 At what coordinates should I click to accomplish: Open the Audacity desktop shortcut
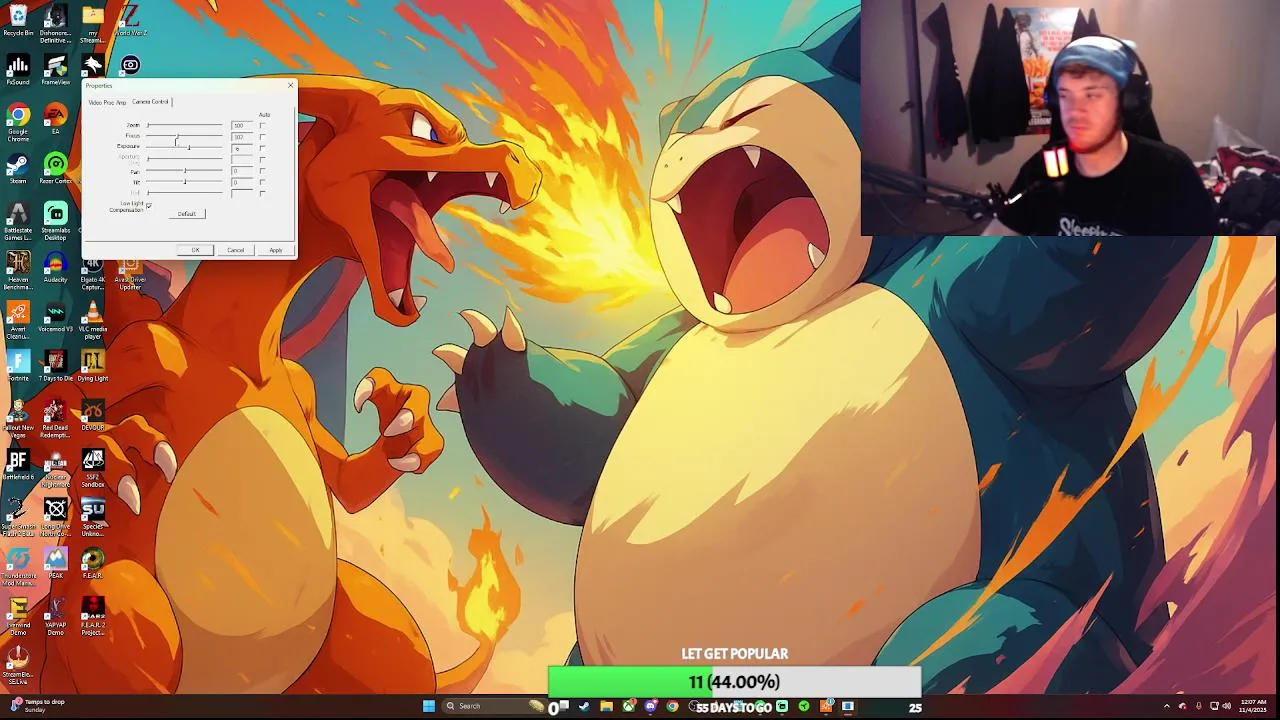[x=56, y=266]
